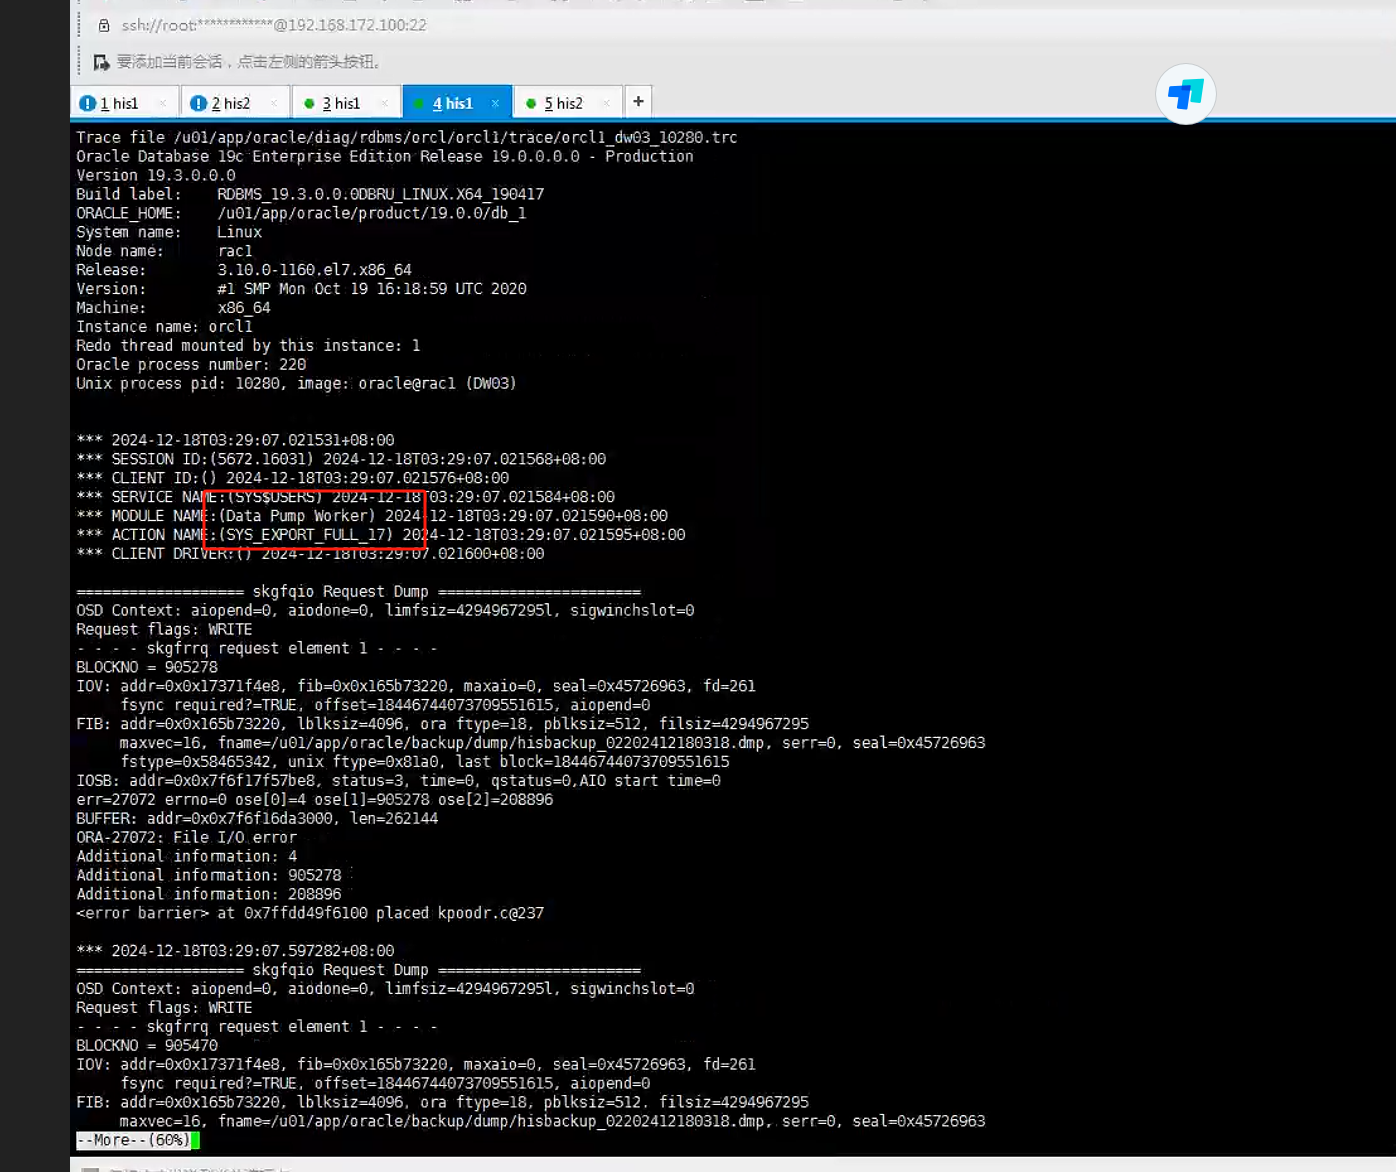Click the "err=27072 errno=0" line
The image size is (1396, 1172).
click(x=314, y=800)
